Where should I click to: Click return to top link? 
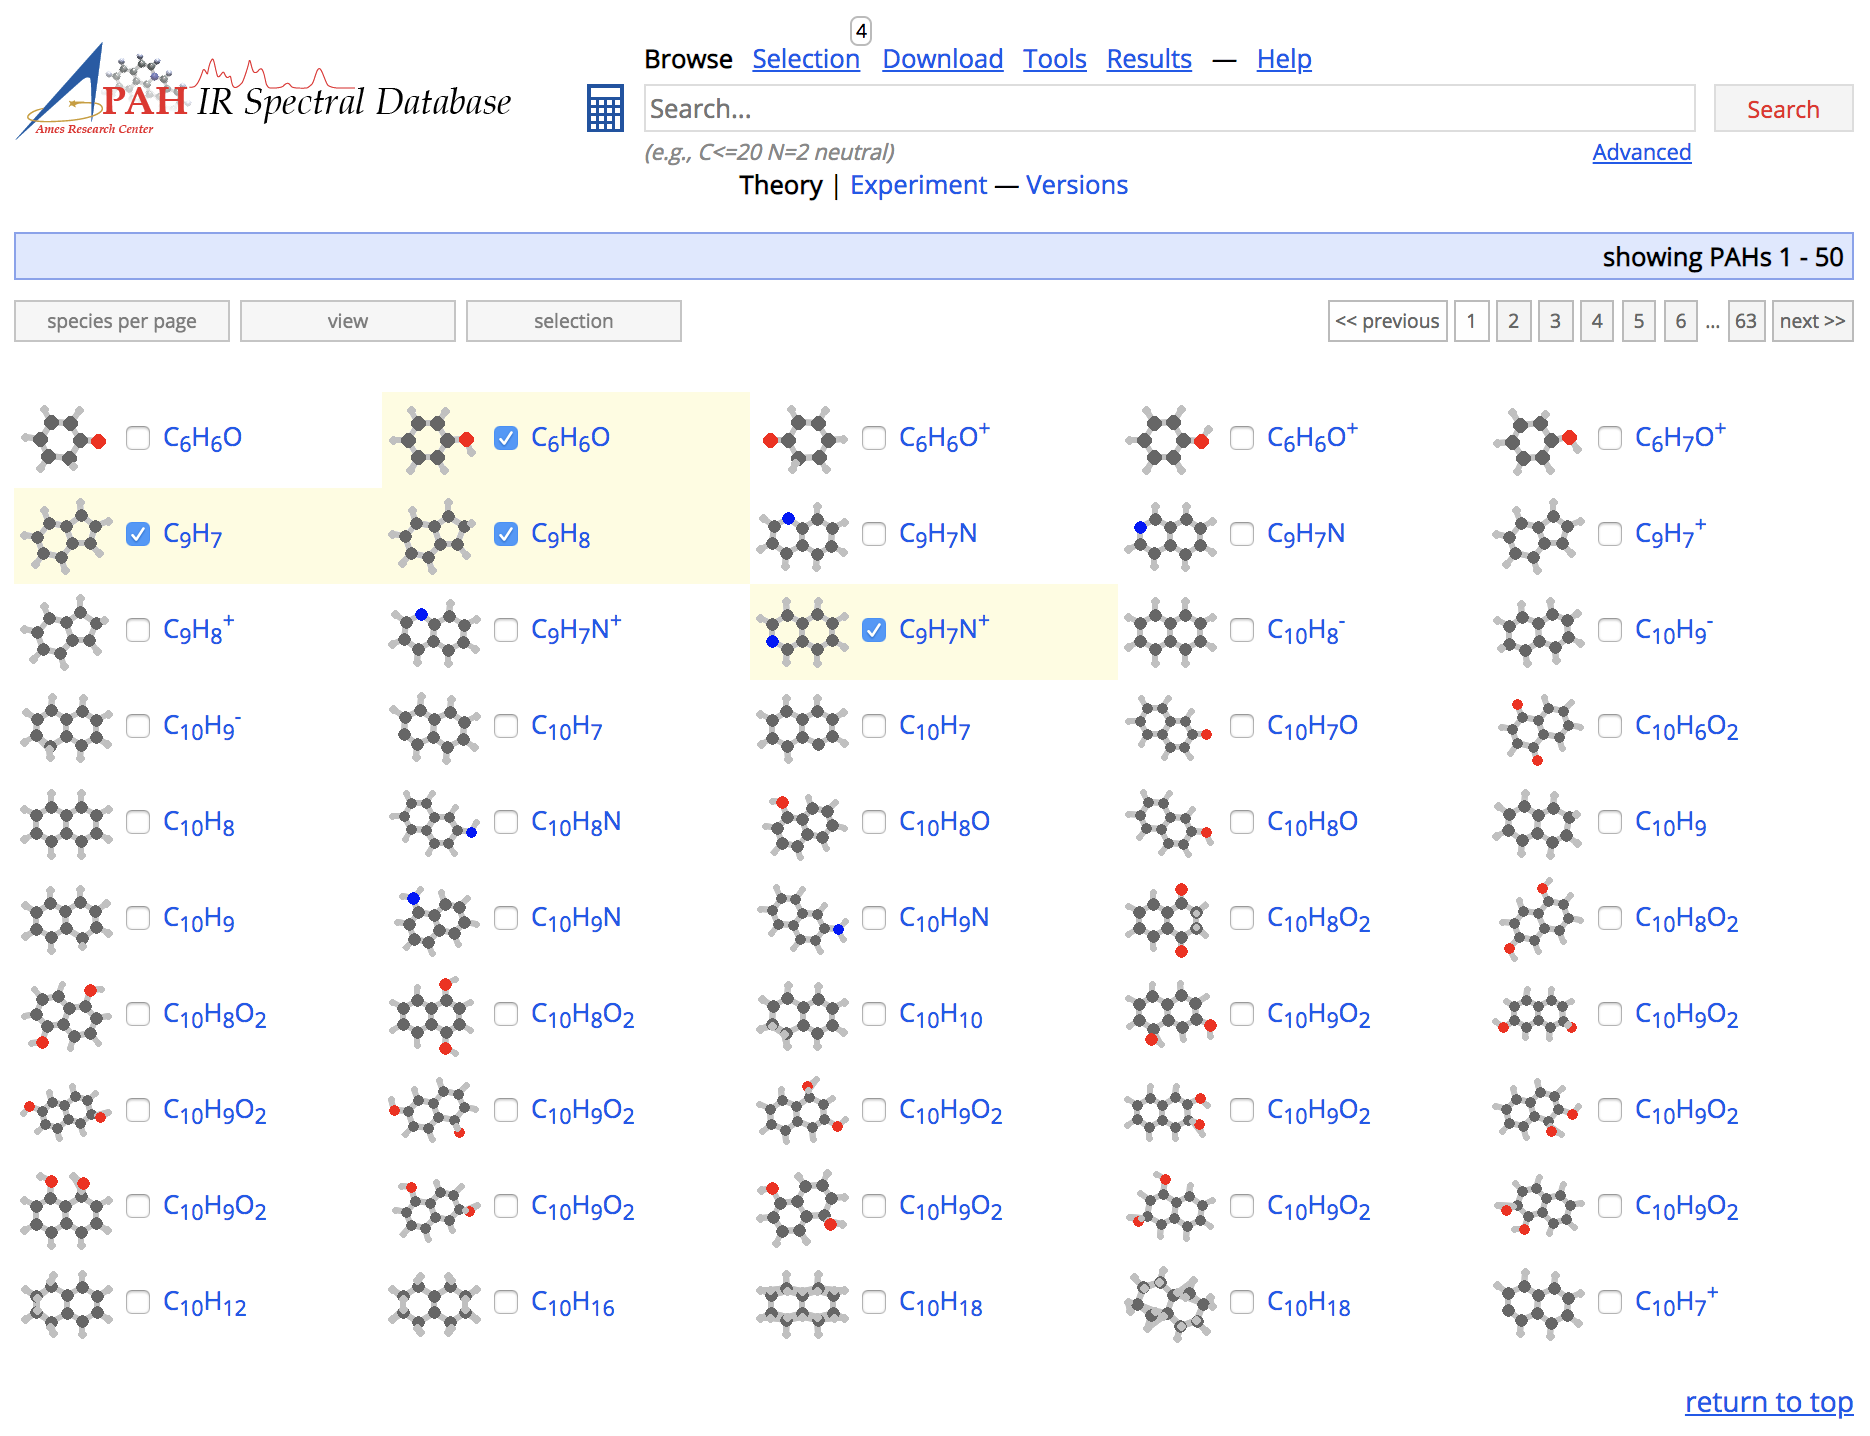(x=1769, y=1402)
